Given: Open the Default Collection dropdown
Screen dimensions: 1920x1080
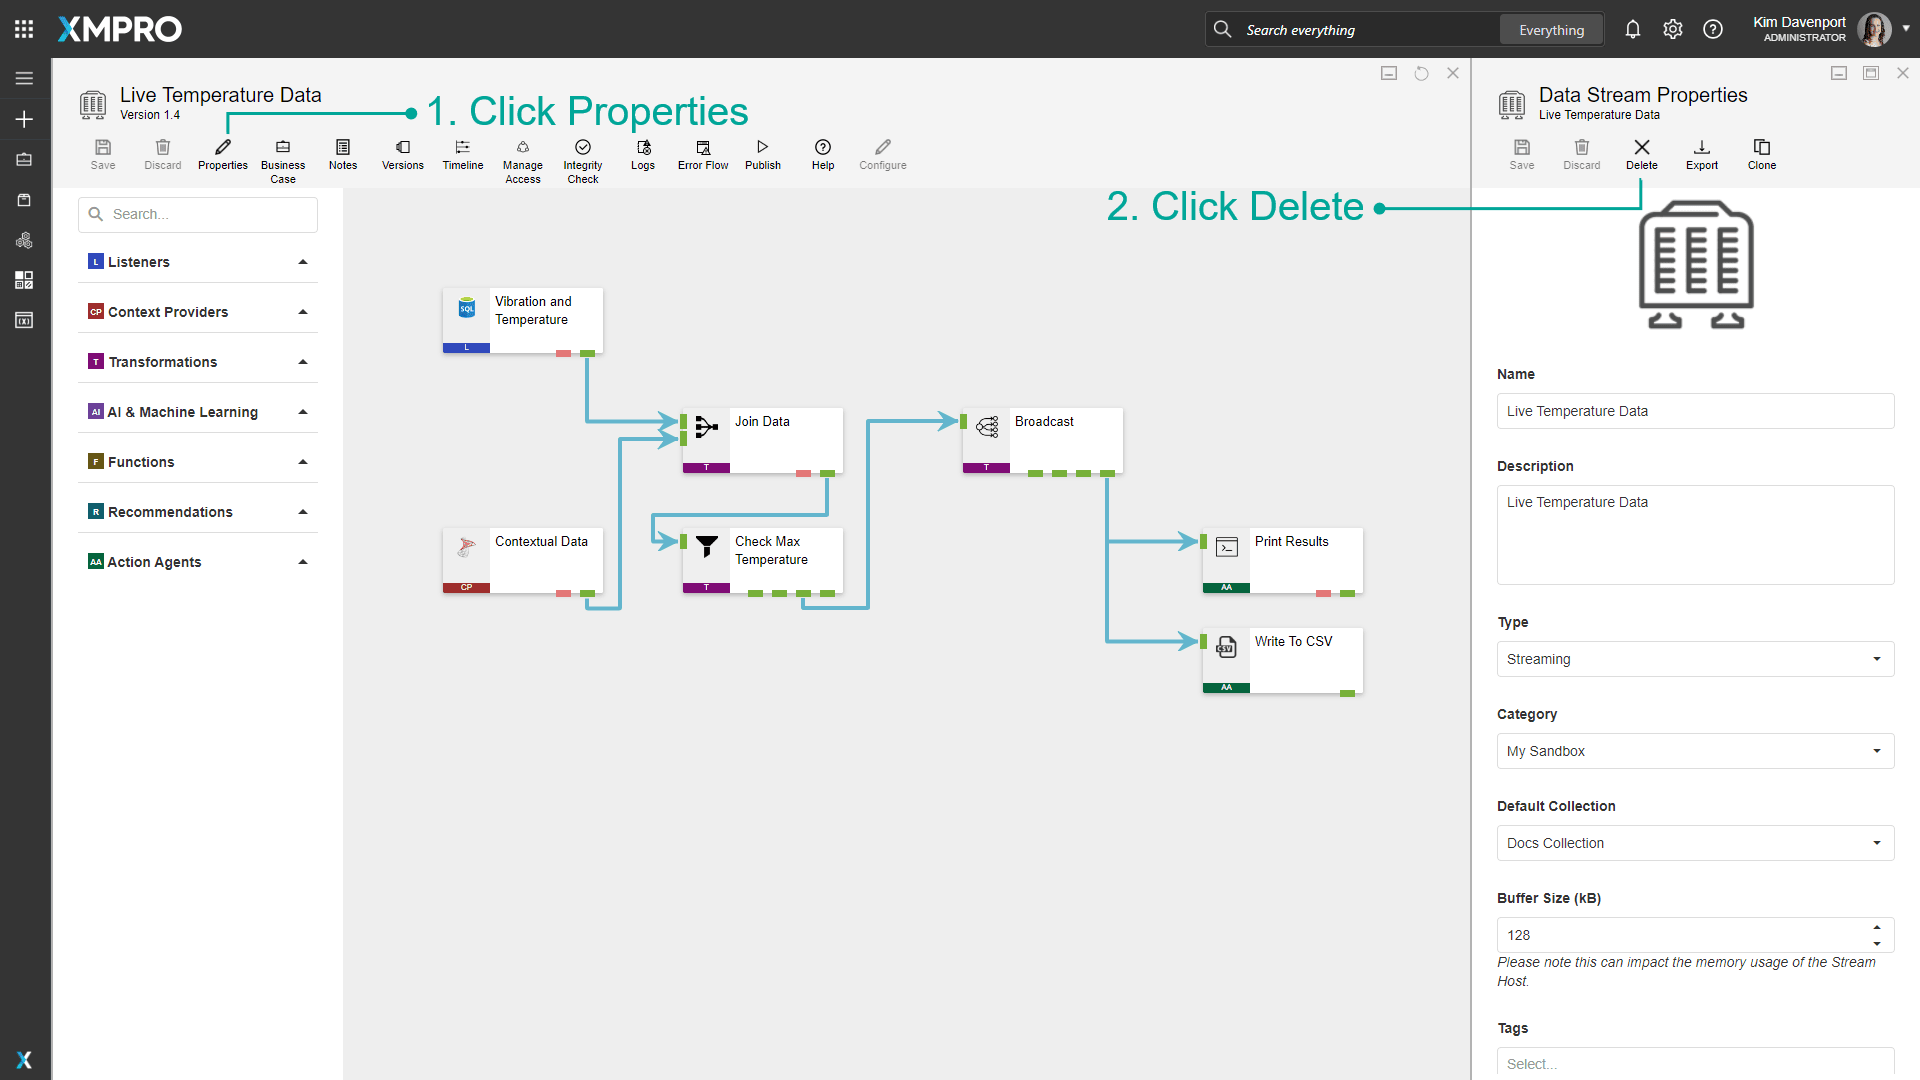Looking at the screenshot, I should point(1695,843).
